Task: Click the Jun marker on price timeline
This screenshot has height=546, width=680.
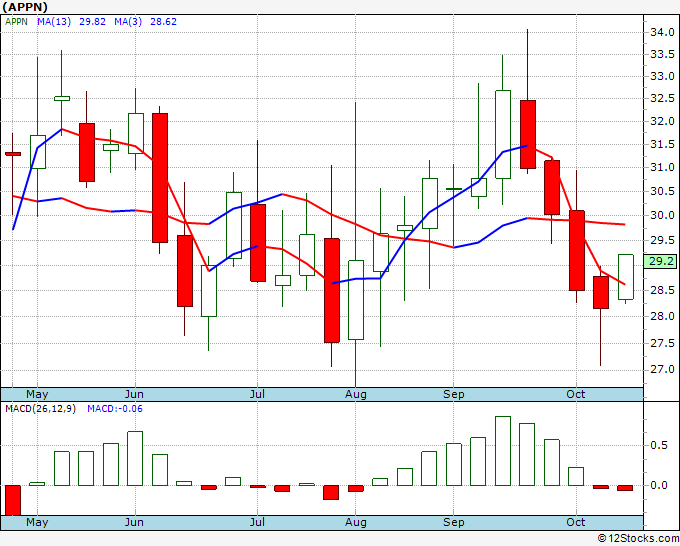Action: coord(134,394)
